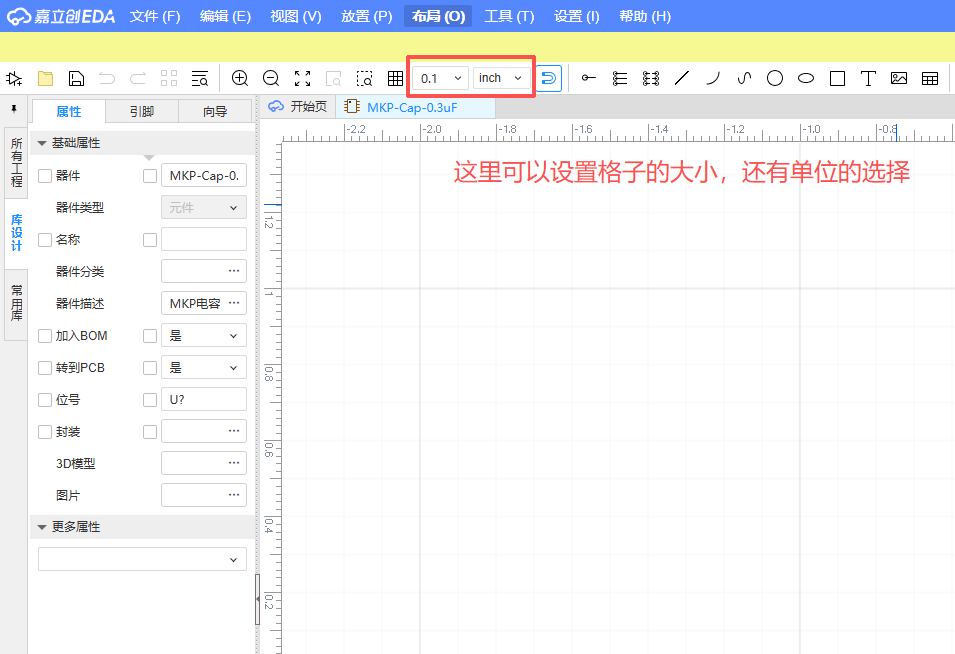Click the Zoom In magnifier icon
The width and height of the screenshot is (955, 654).
click(x=240, y=77)
